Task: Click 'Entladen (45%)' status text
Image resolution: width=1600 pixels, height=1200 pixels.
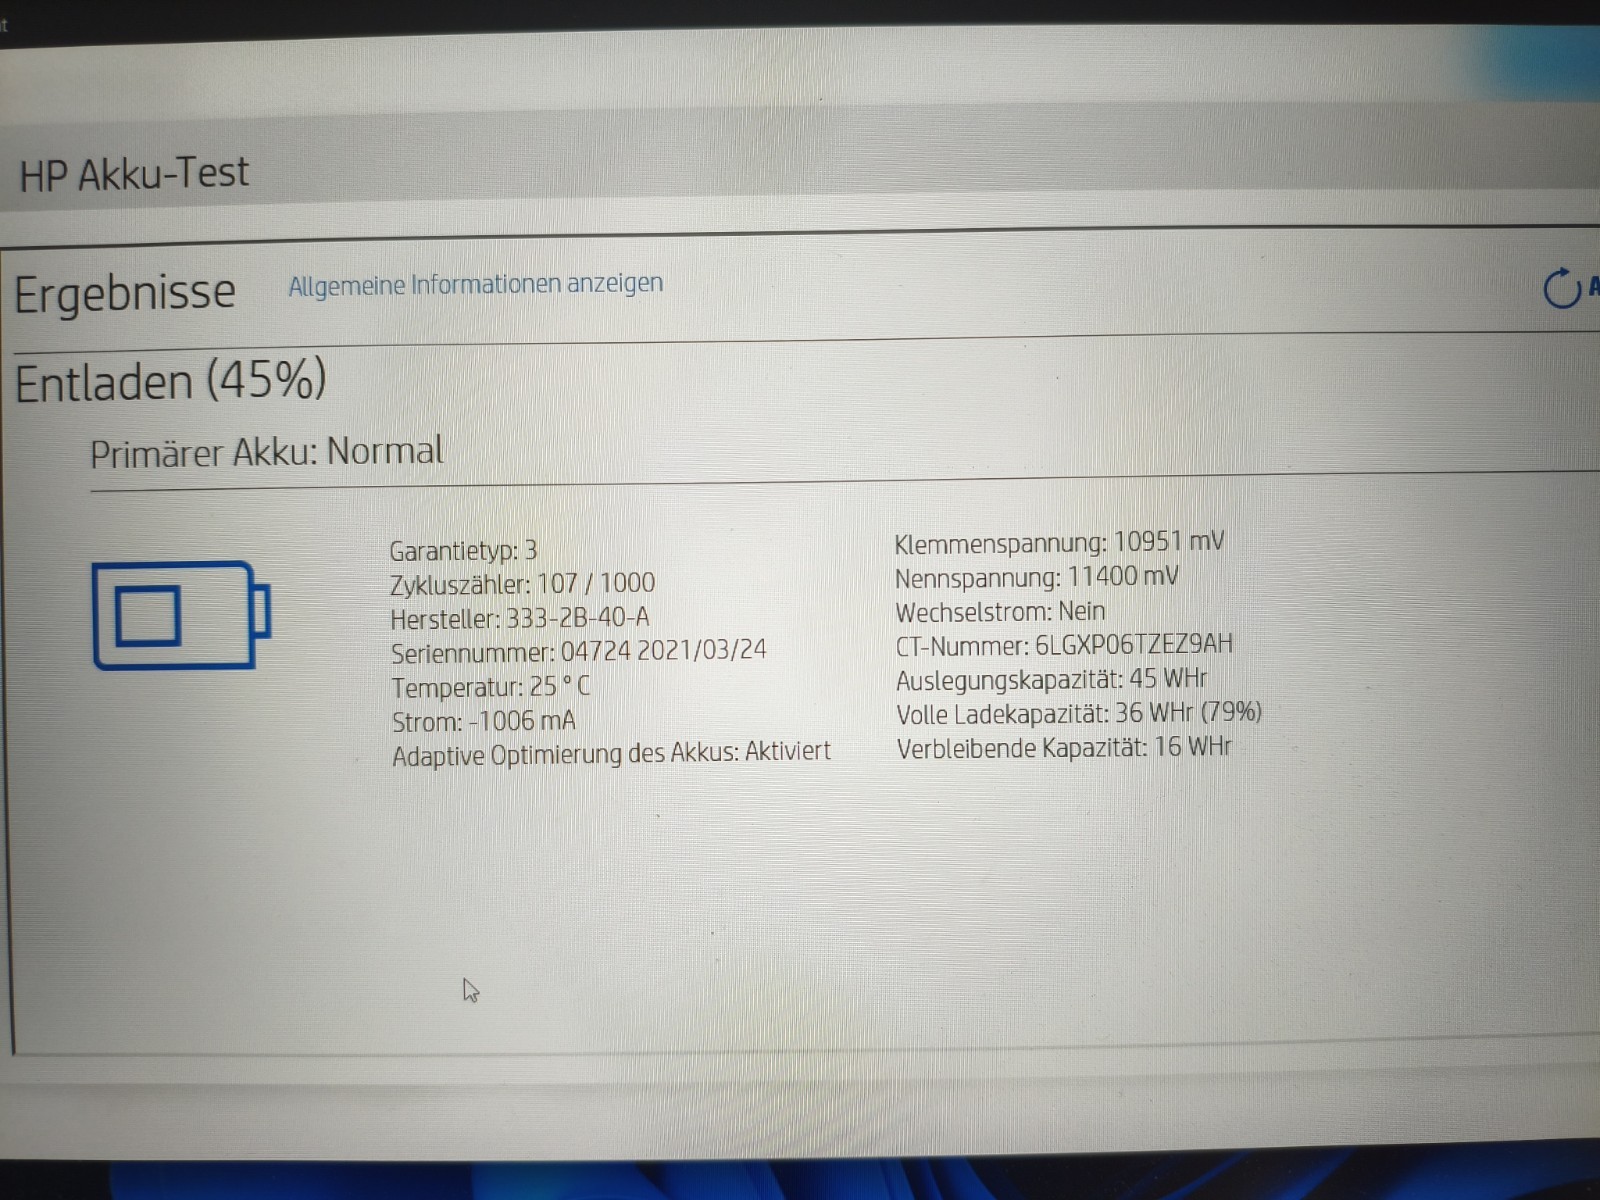Action: [171, 381]
